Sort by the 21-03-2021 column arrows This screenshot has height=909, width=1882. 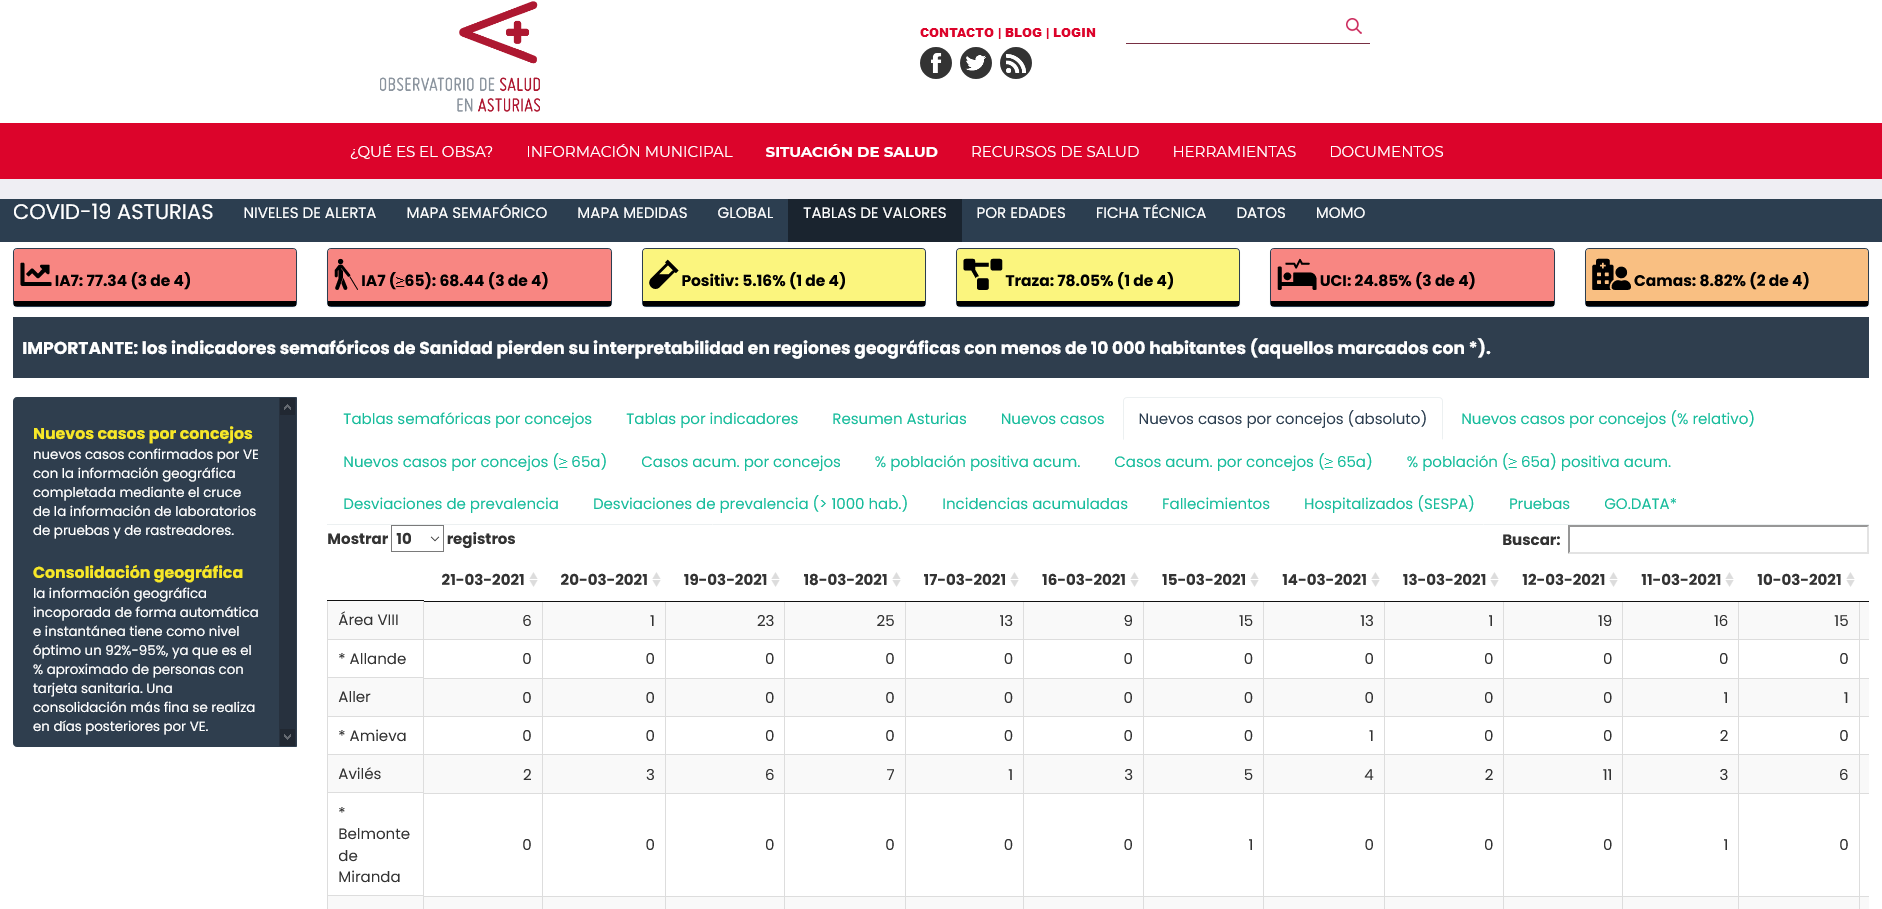(x=534, y=580)
